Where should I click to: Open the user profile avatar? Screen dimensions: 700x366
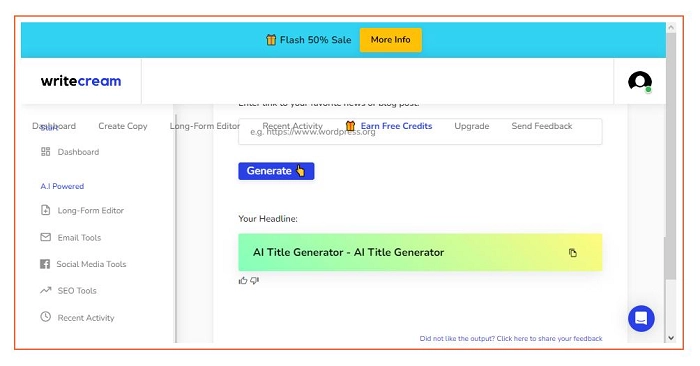[640, 82]
